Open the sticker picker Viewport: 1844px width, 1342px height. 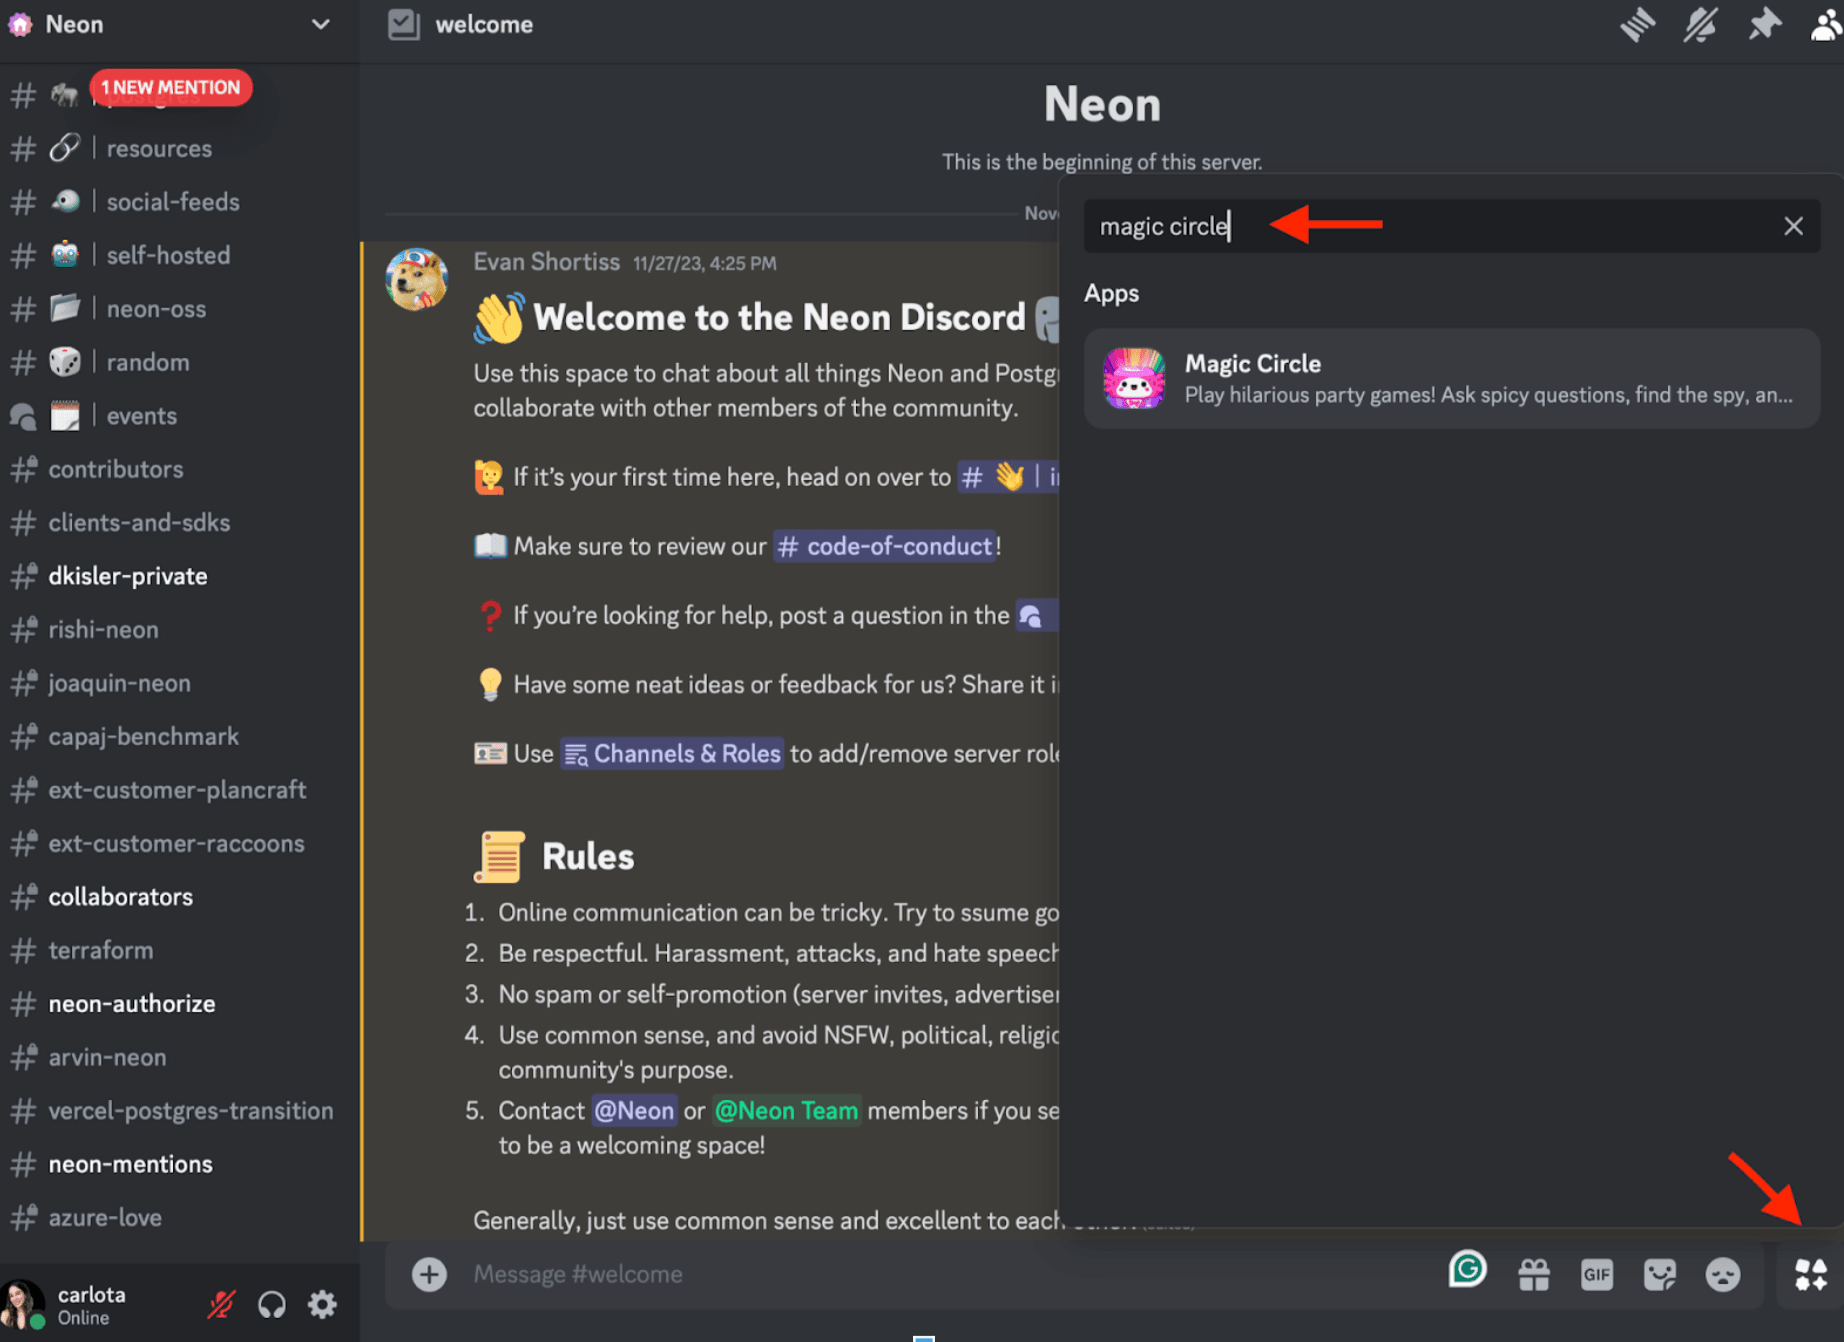pyautogui.click(x=1659, y=1274)
